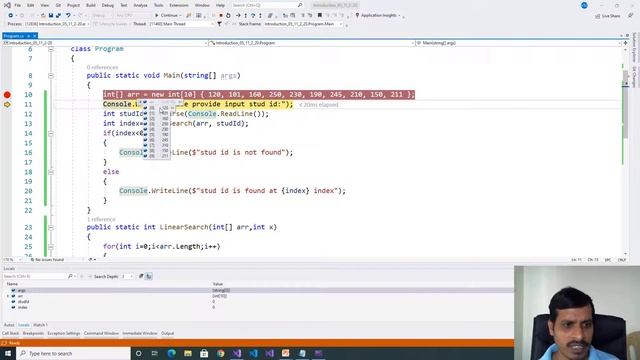Click the Task View icon on the taskbar

click(x=155, y=353)
